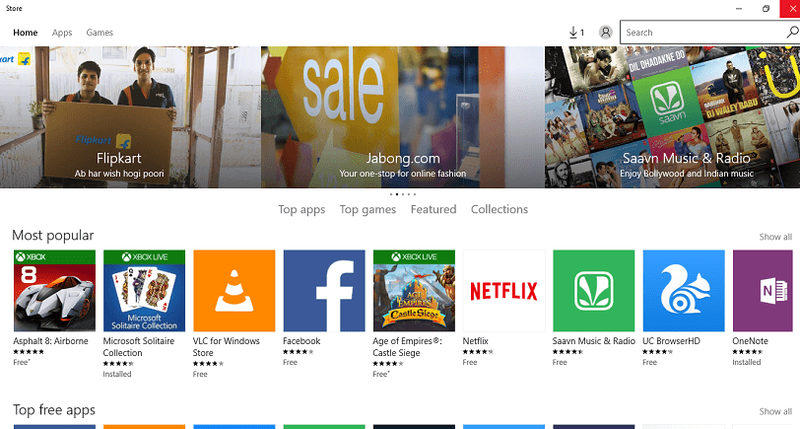The height and width of the screenshot is (429, 800).
Task: Open the VLC for Windows Store tile
Action: click(234, 291)
